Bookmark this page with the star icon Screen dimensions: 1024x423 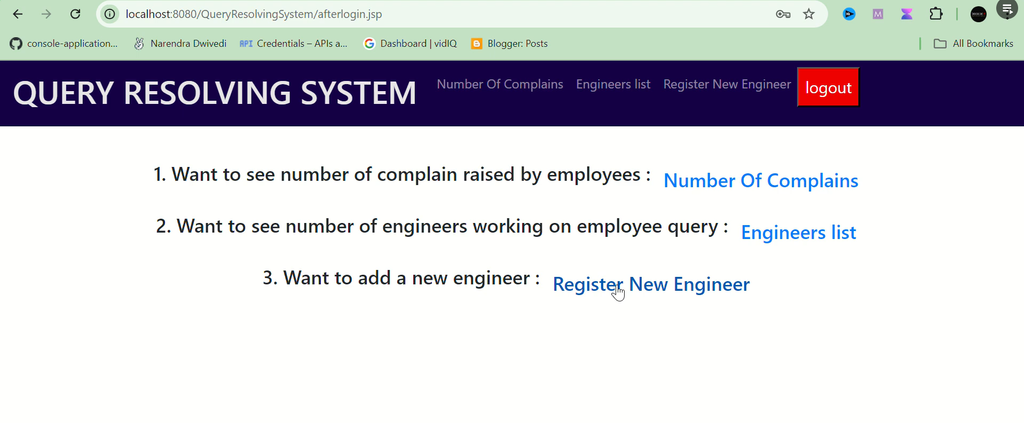click(808, 14)
